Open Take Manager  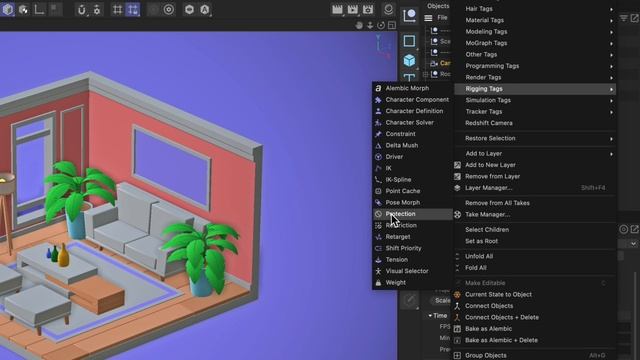coord(535,214)
